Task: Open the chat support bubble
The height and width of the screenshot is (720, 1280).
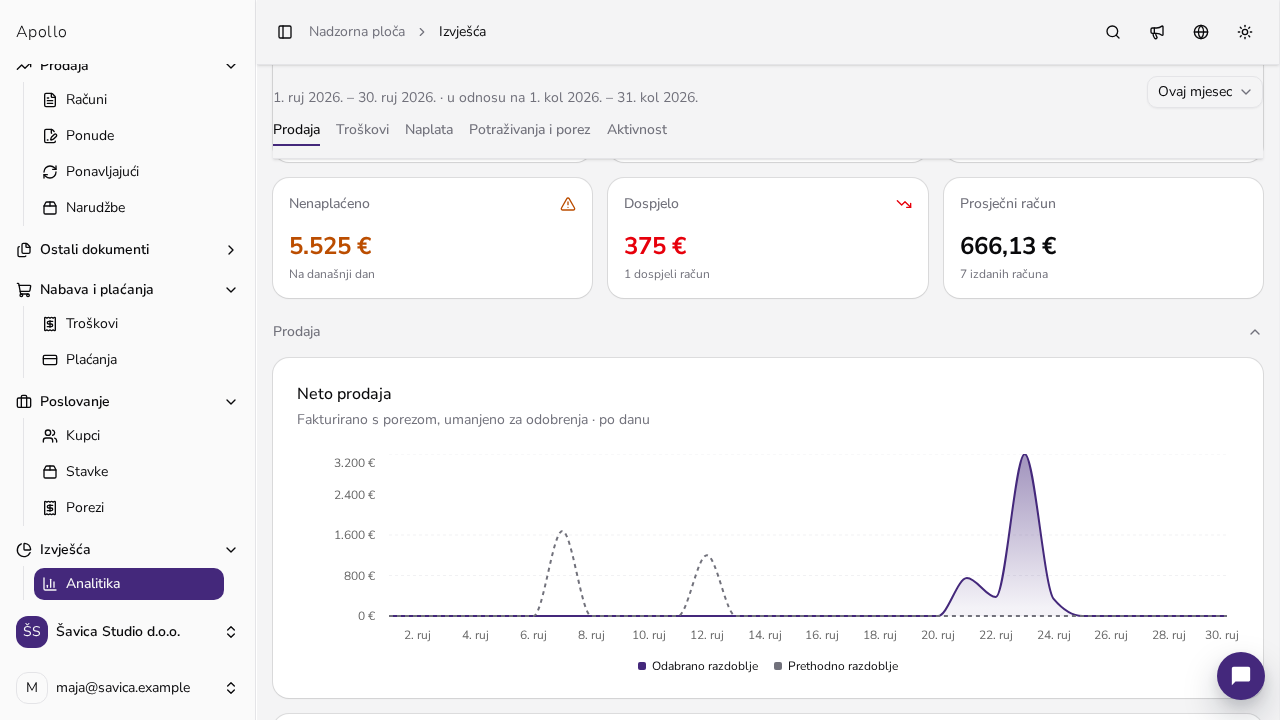Action: pyautogui.click(x=1241, y=676)
